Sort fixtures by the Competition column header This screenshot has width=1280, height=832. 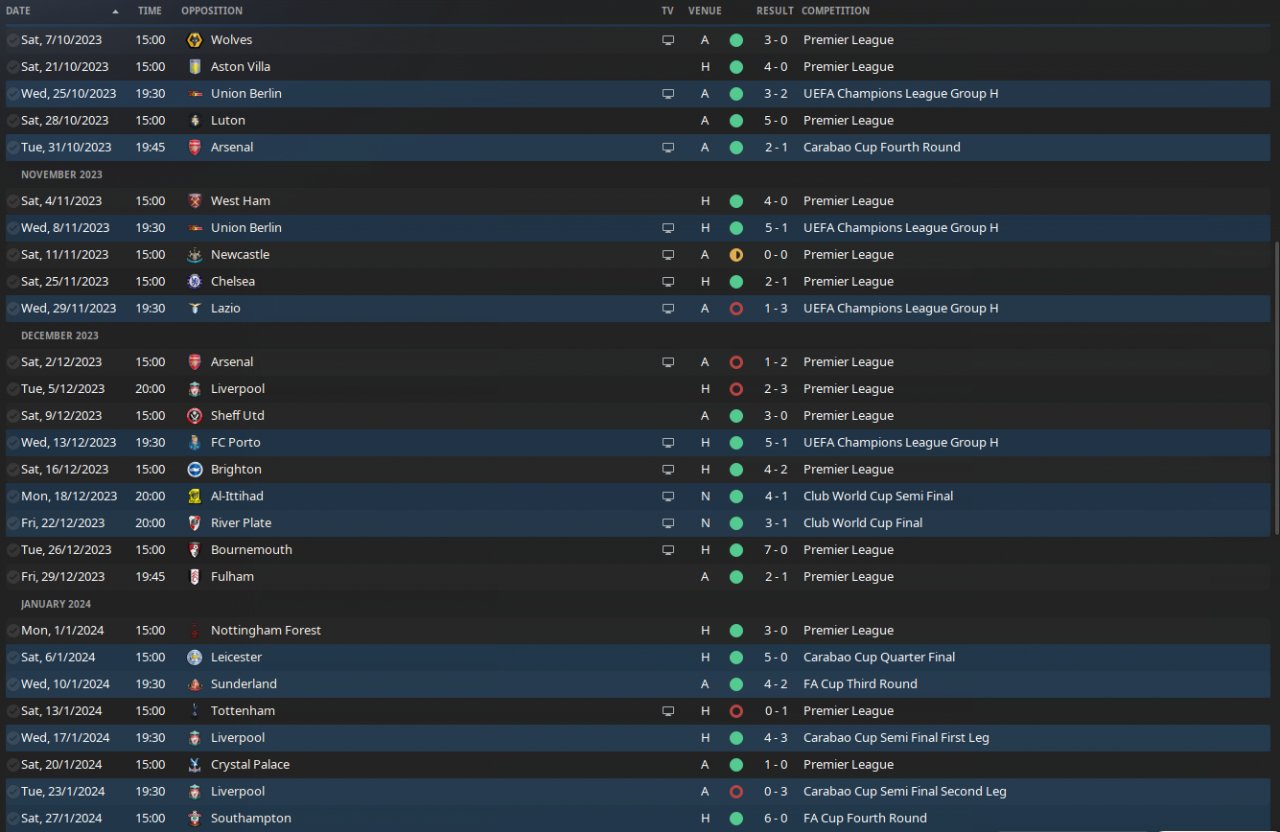835,11
